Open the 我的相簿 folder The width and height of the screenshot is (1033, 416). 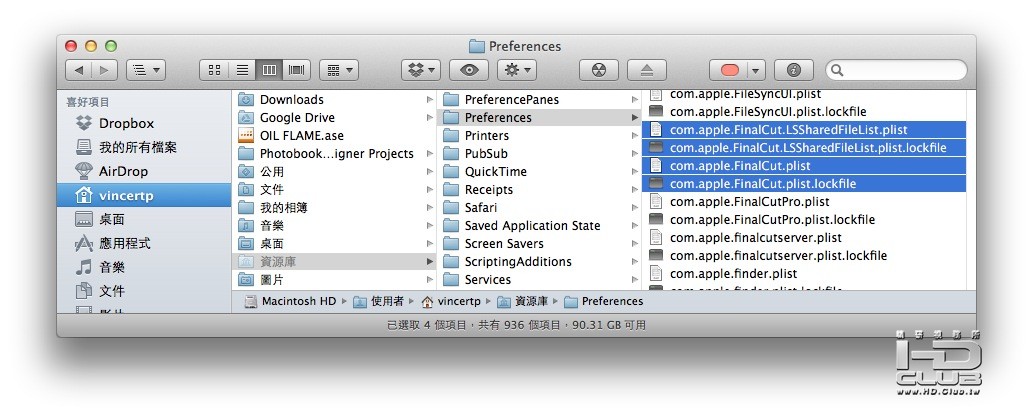tap(335, 208)
